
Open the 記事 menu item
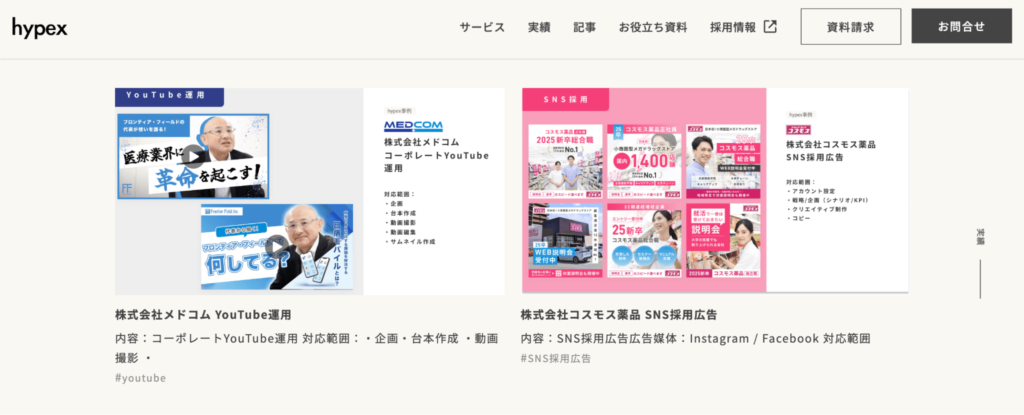(x=584, y=27)
